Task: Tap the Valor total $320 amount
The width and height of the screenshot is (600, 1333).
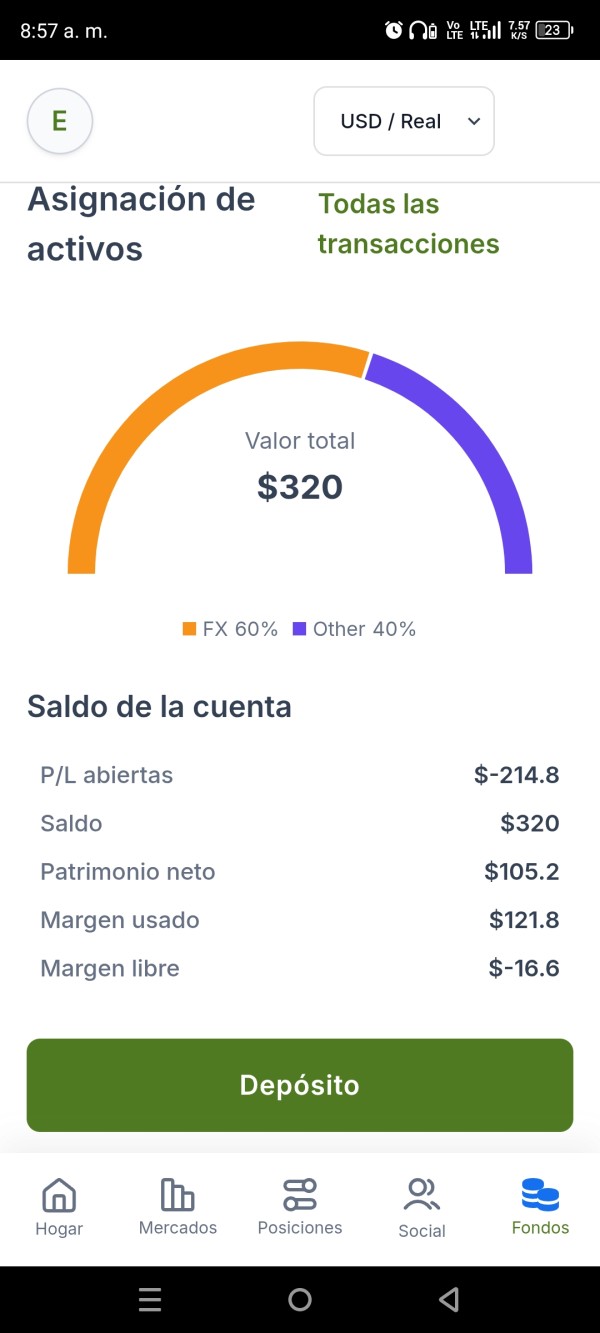Action: 300,487
